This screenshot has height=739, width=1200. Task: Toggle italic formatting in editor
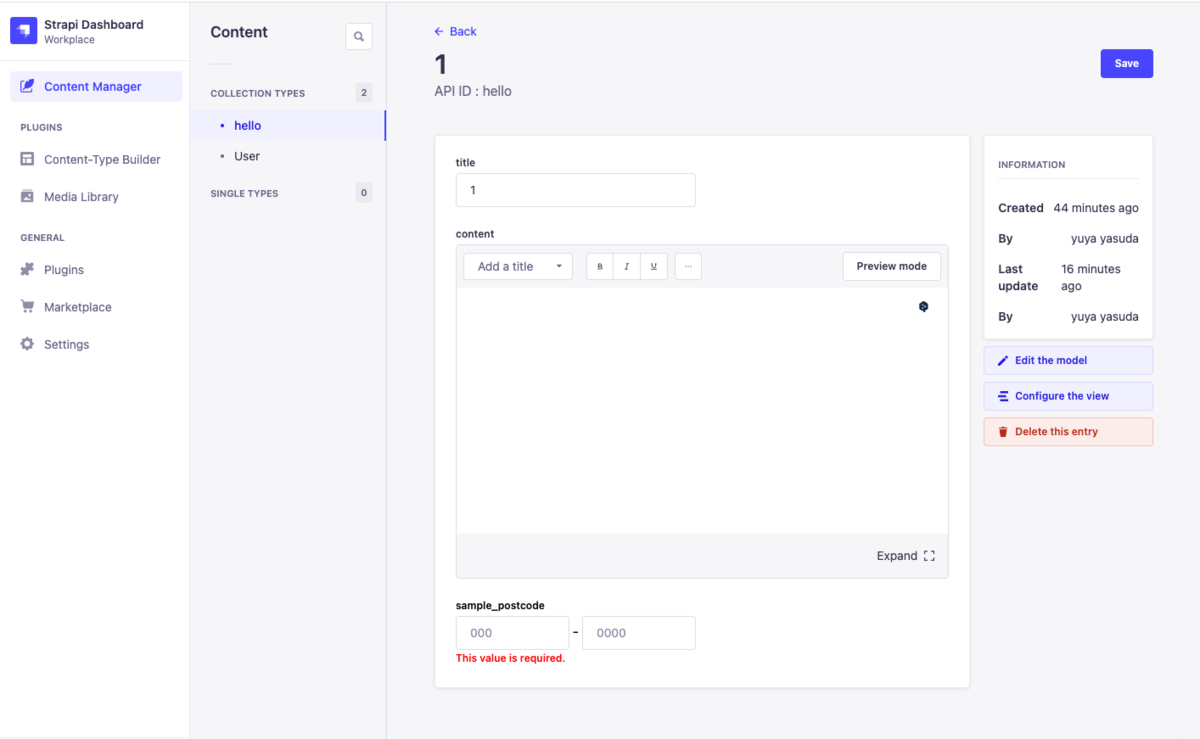pos(627,266)
